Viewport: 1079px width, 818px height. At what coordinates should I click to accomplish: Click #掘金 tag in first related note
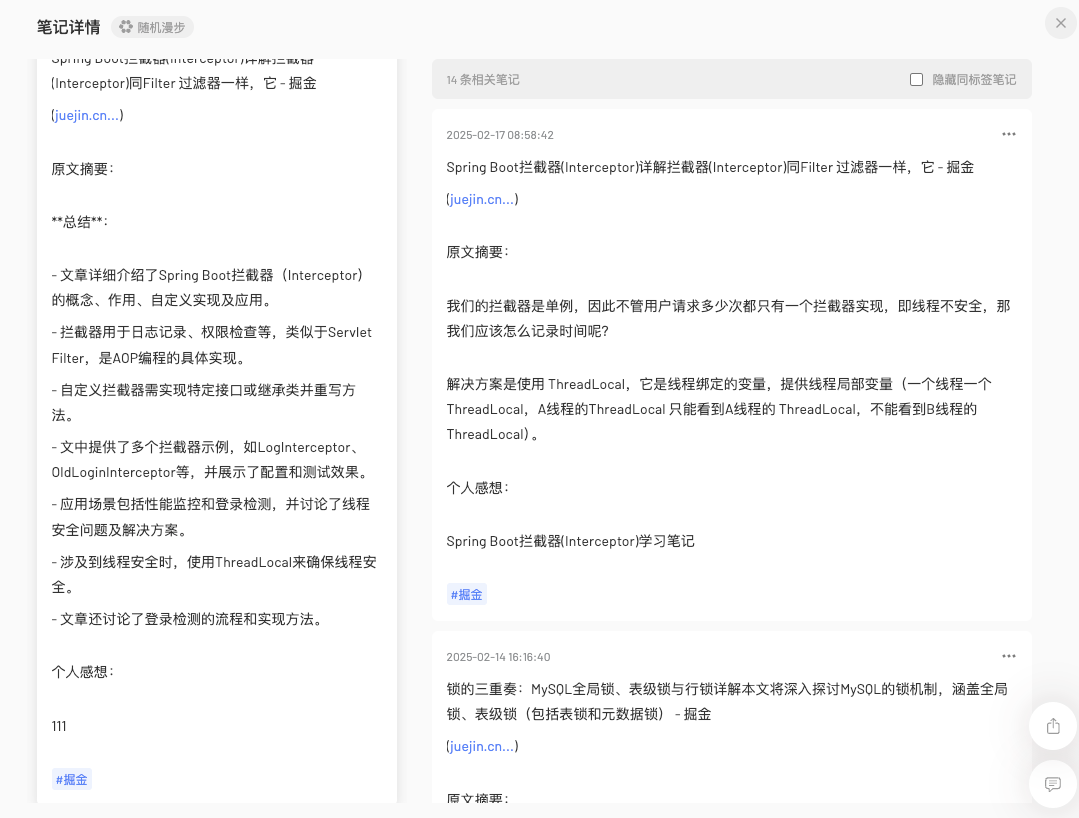click(x=467, y=594)
